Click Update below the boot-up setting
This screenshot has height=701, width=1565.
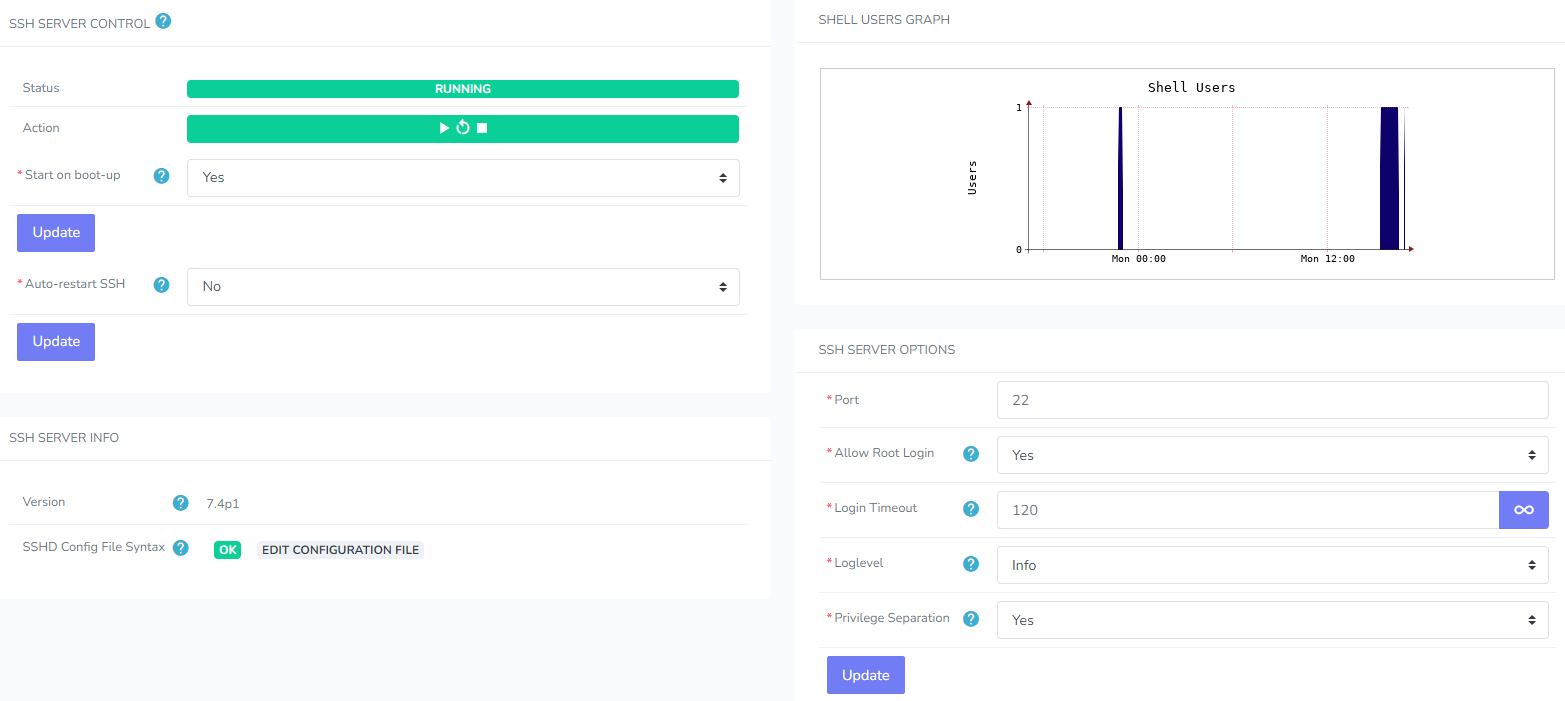click(x=55, y=232)
